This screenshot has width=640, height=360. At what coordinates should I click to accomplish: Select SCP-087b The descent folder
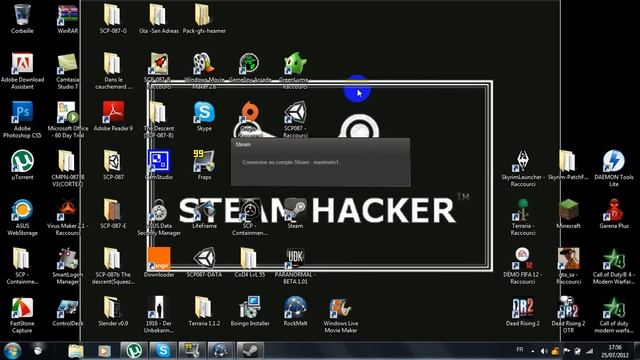click(113, 266)
